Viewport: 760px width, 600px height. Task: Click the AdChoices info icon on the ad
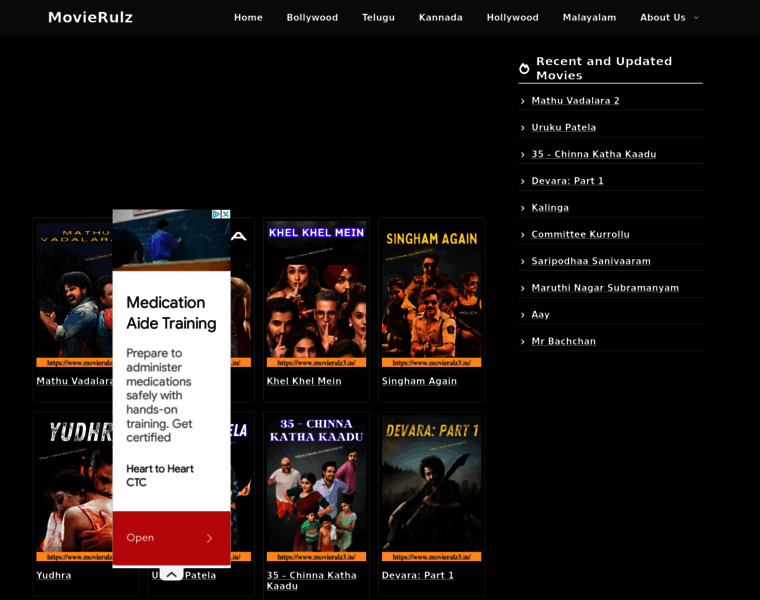tap(217, 214)
